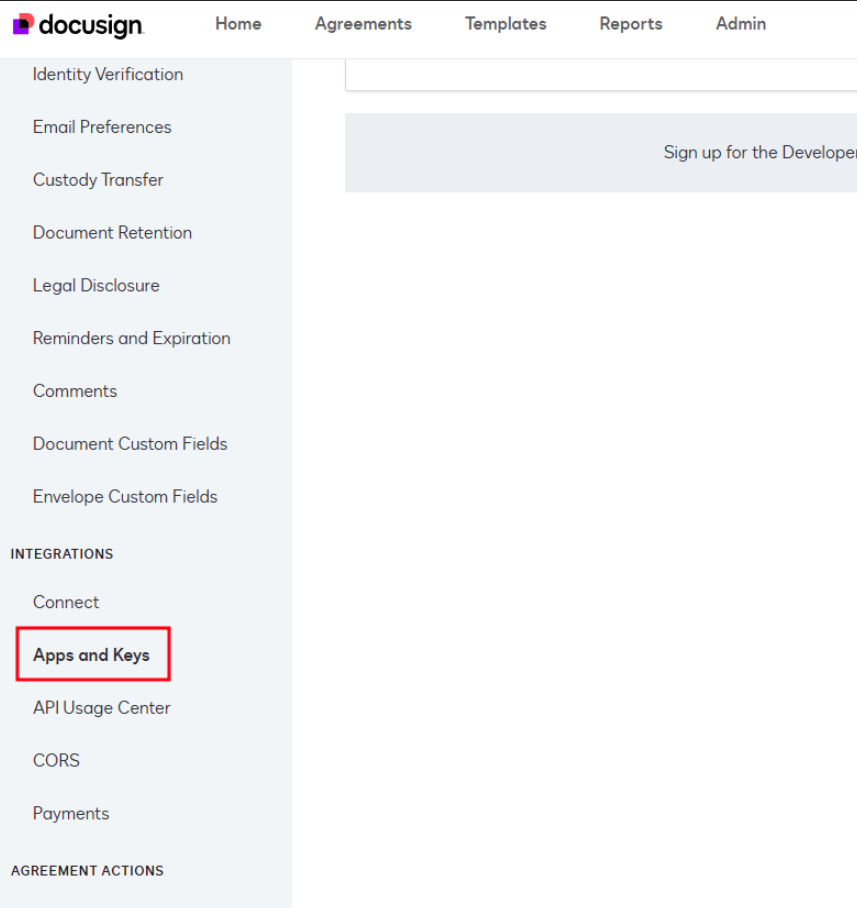Image resolution: width=857 pixels, height=908 pixels.
Task: Select the Admin tab
Action: (x=741, y=24)
